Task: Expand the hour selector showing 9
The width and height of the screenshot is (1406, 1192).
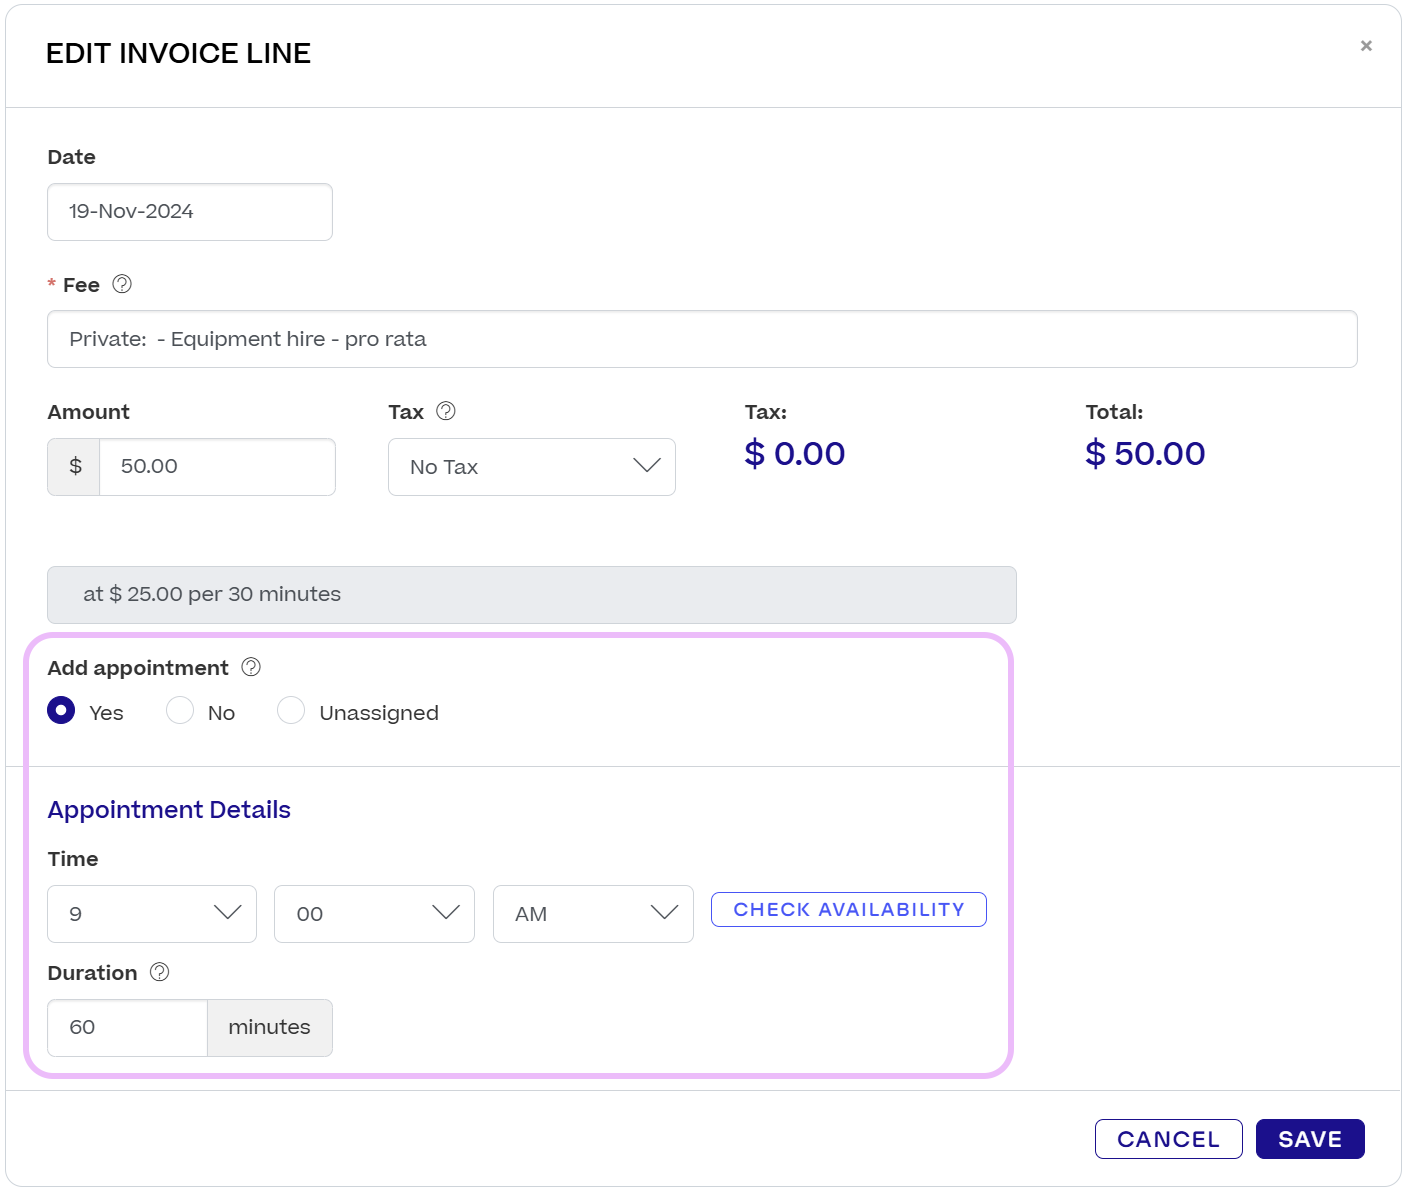Action: [x=151, y=913]
